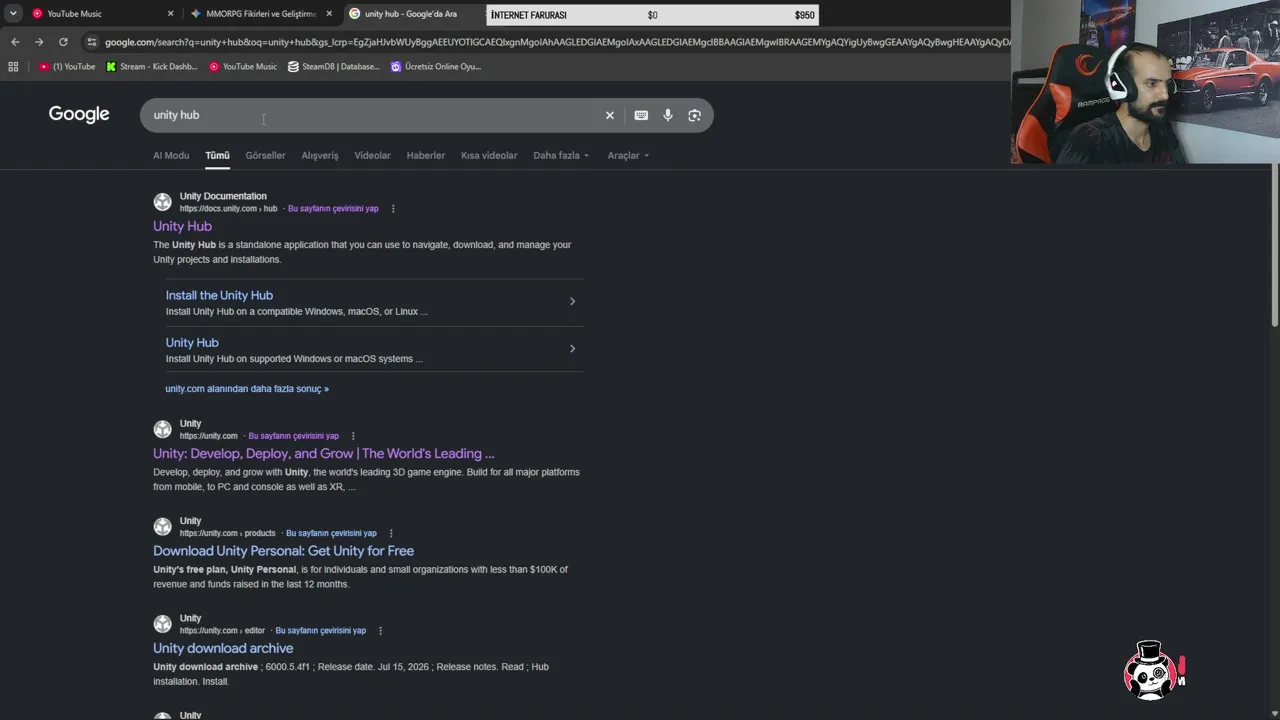1280x720 pixels.
Task: Expand the Unity Hub sitelink chevron
Action: coord(572,349)
